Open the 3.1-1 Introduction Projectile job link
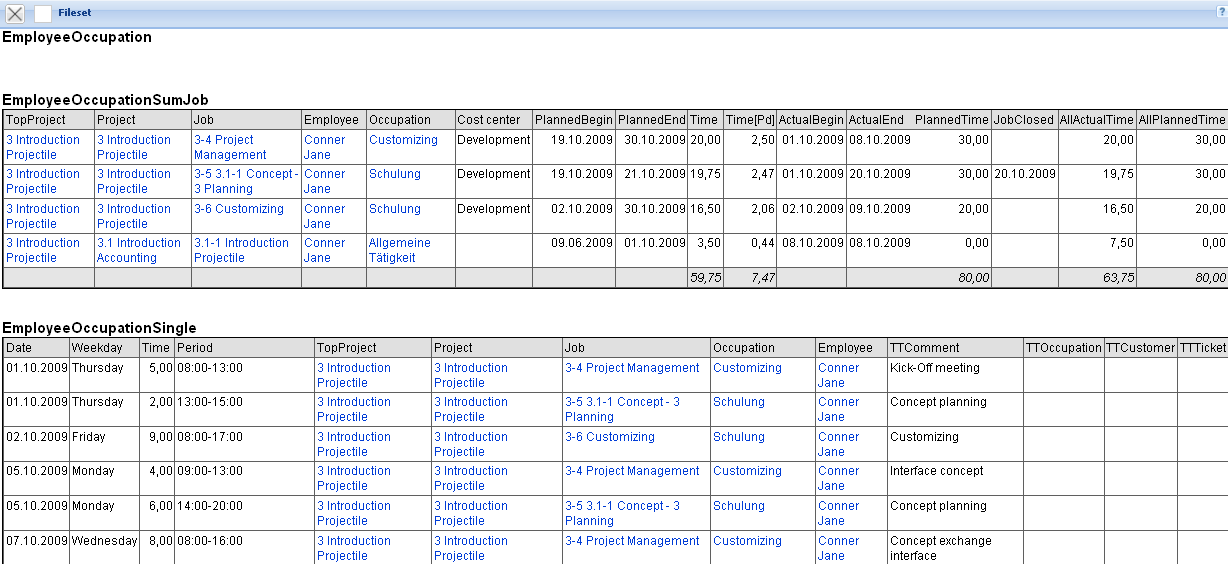 pos(241,250)
